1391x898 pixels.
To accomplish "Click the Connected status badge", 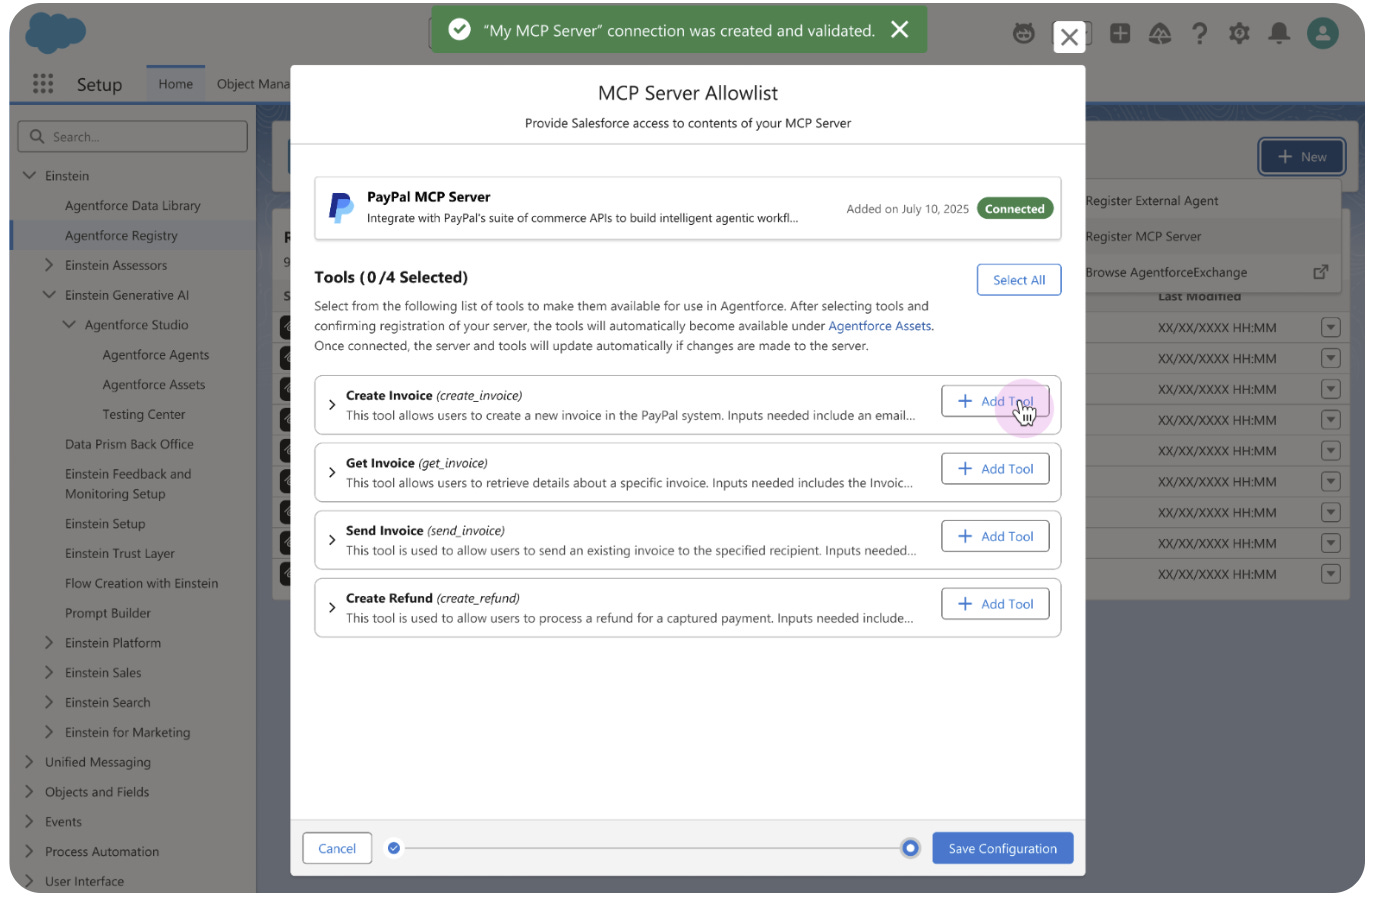I will click(x=1014, y=209).
